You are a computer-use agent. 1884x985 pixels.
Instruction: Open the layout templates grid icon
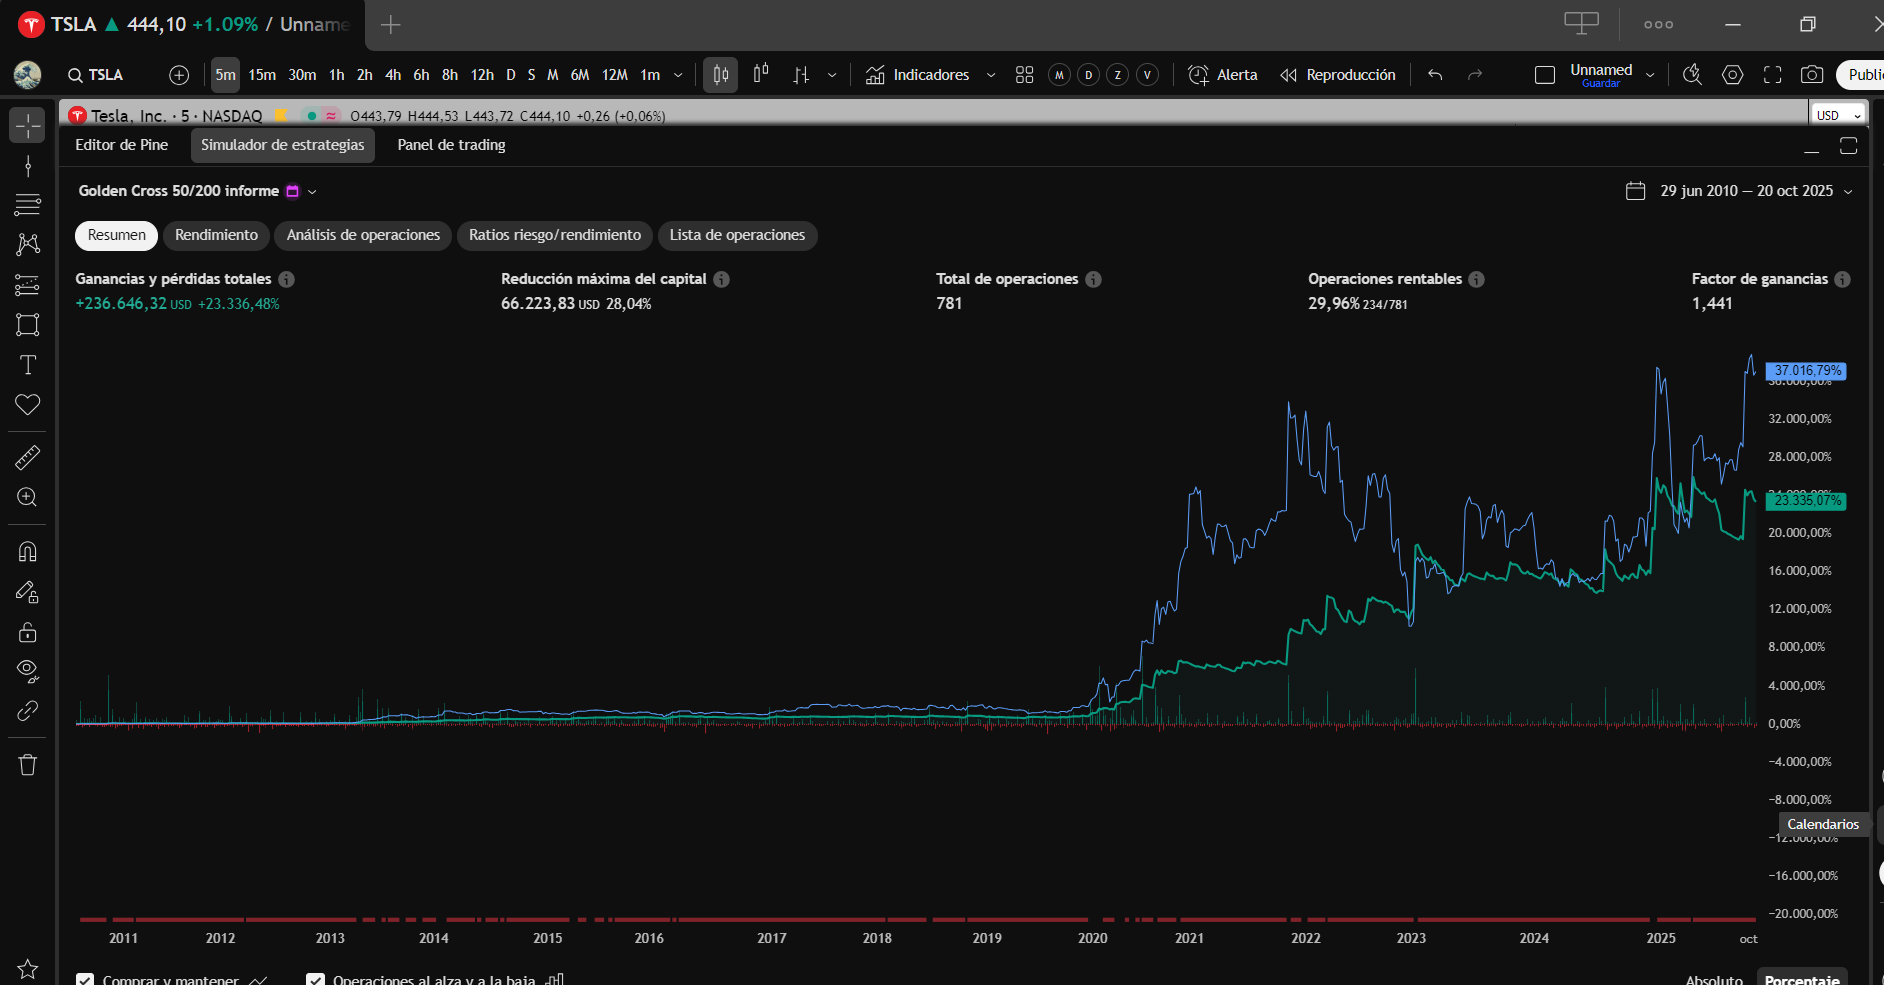point(1024,75)
